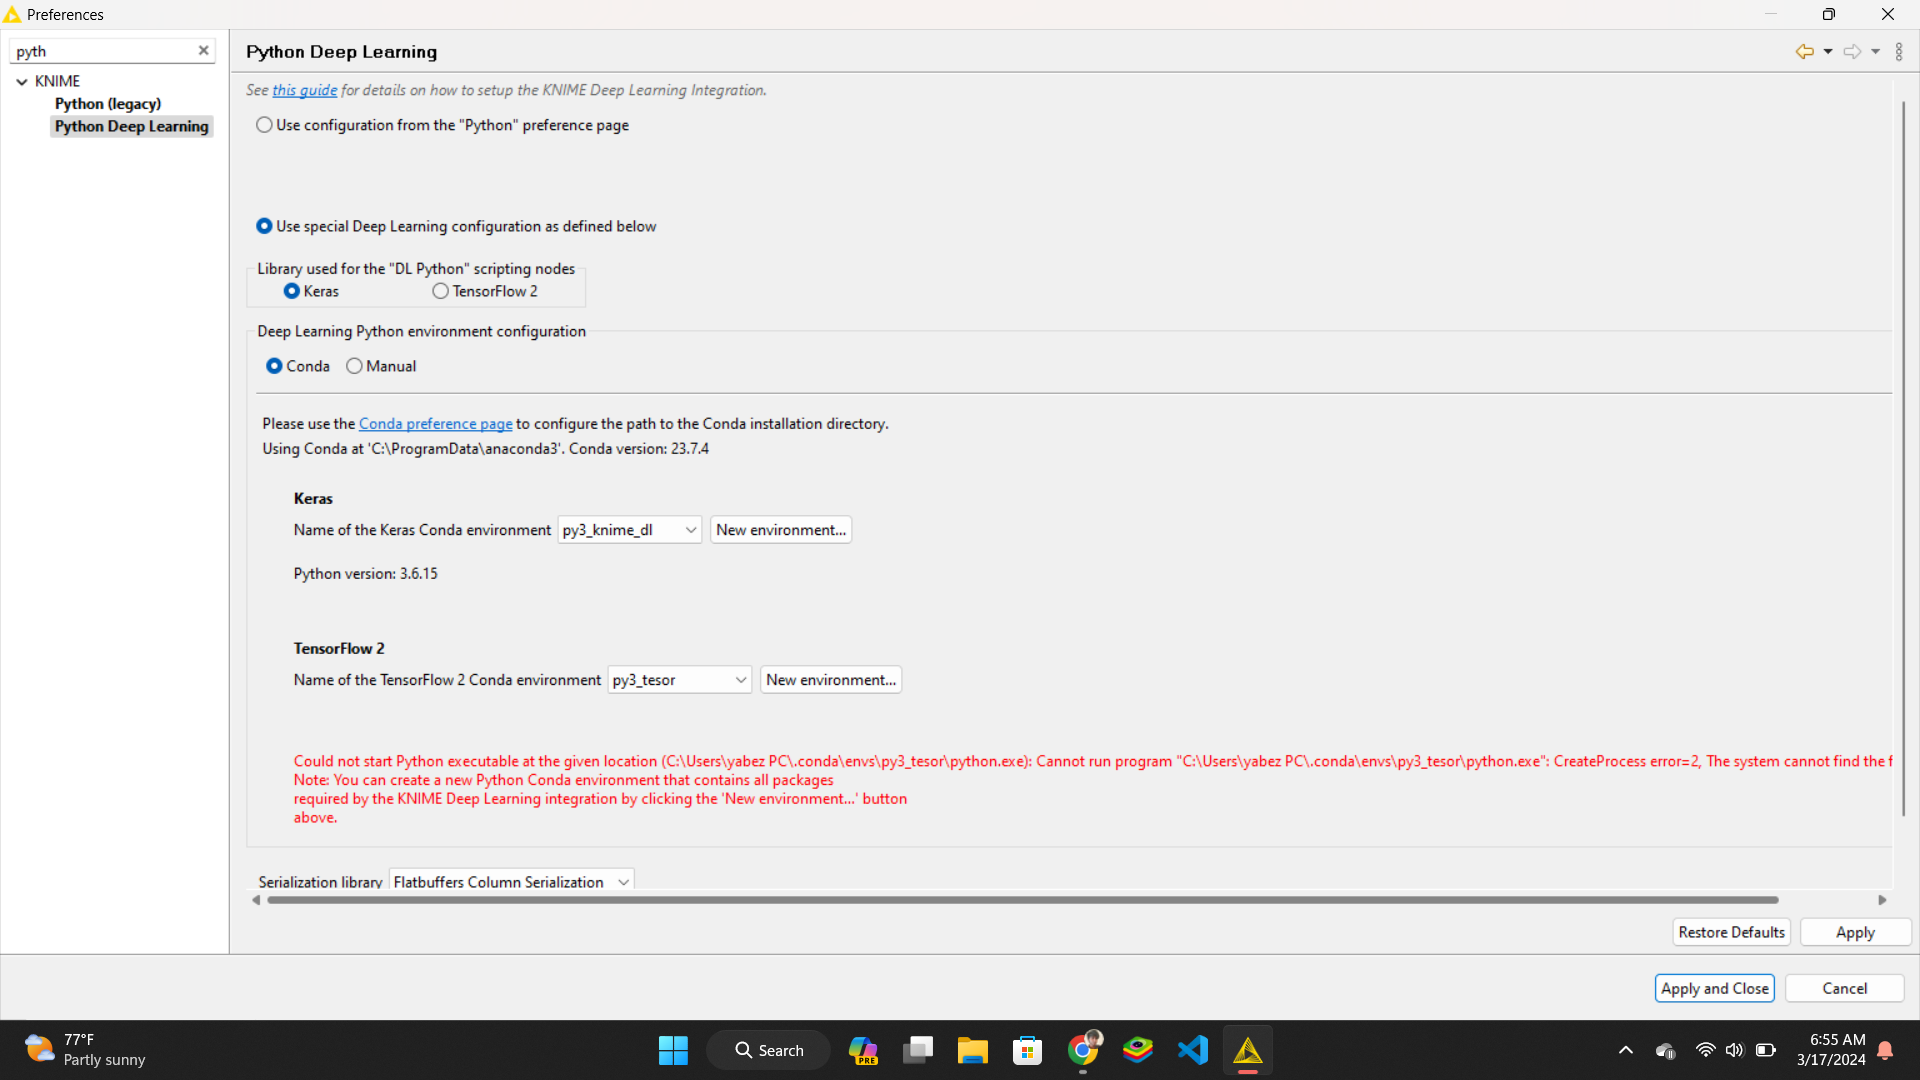Open Microsoft Store from taskbar
The width and height of the screenshot is (1920, 1080).
pyautogui.click(x=1027, y=1050)
